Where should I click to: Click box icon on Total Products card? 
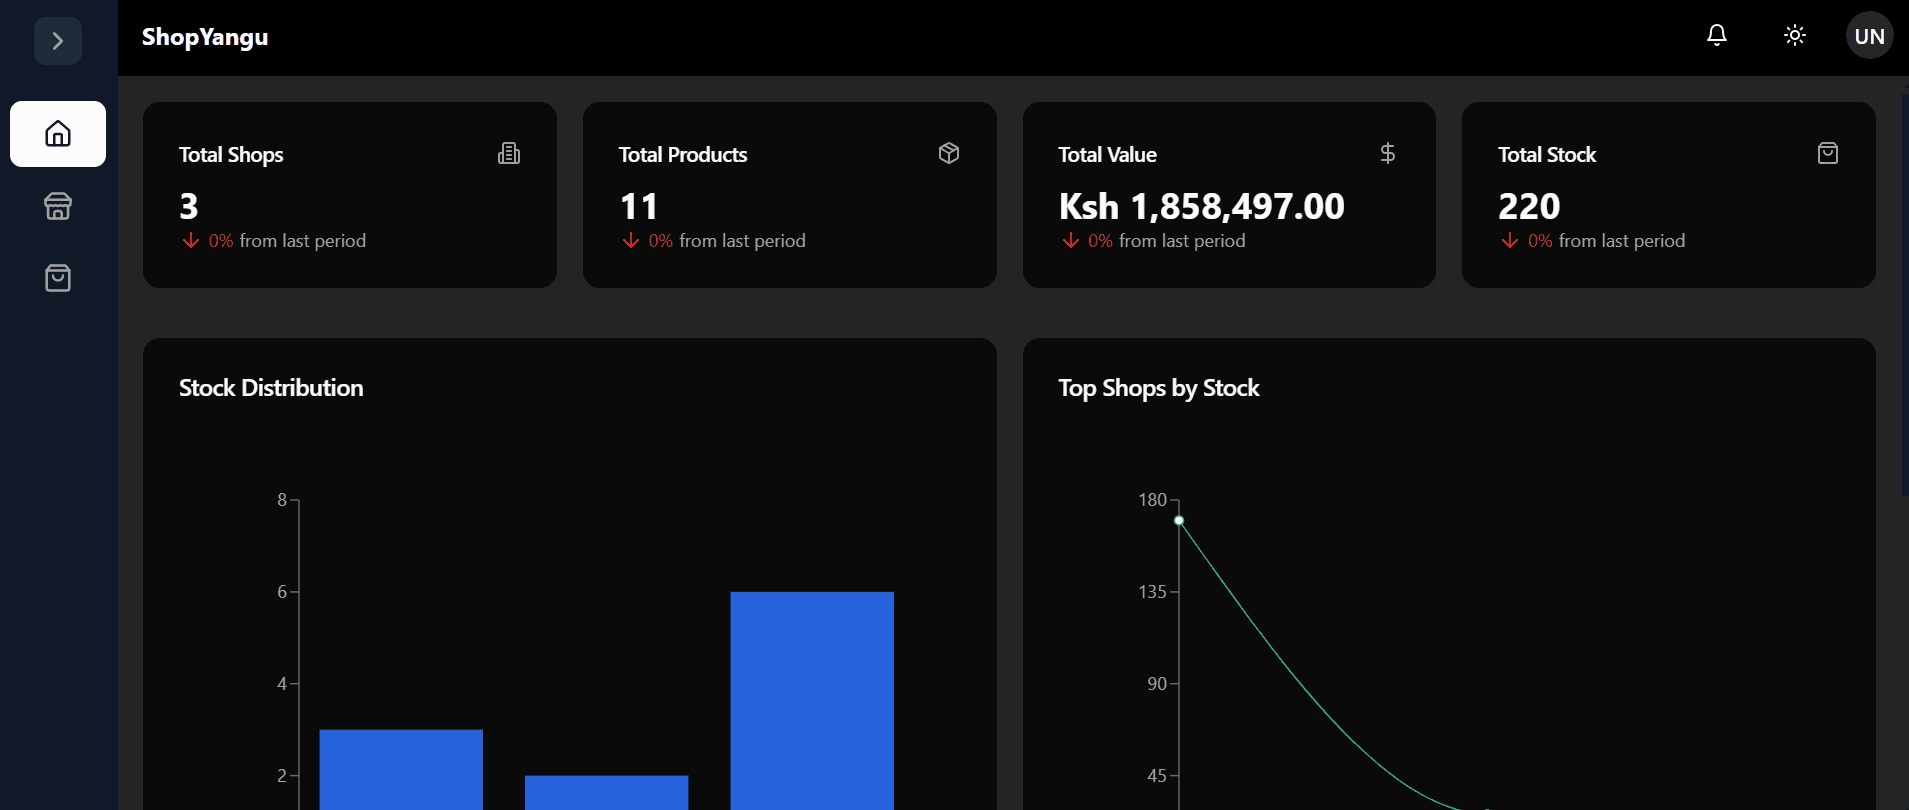pyautogui.click(x=948, y=153)
